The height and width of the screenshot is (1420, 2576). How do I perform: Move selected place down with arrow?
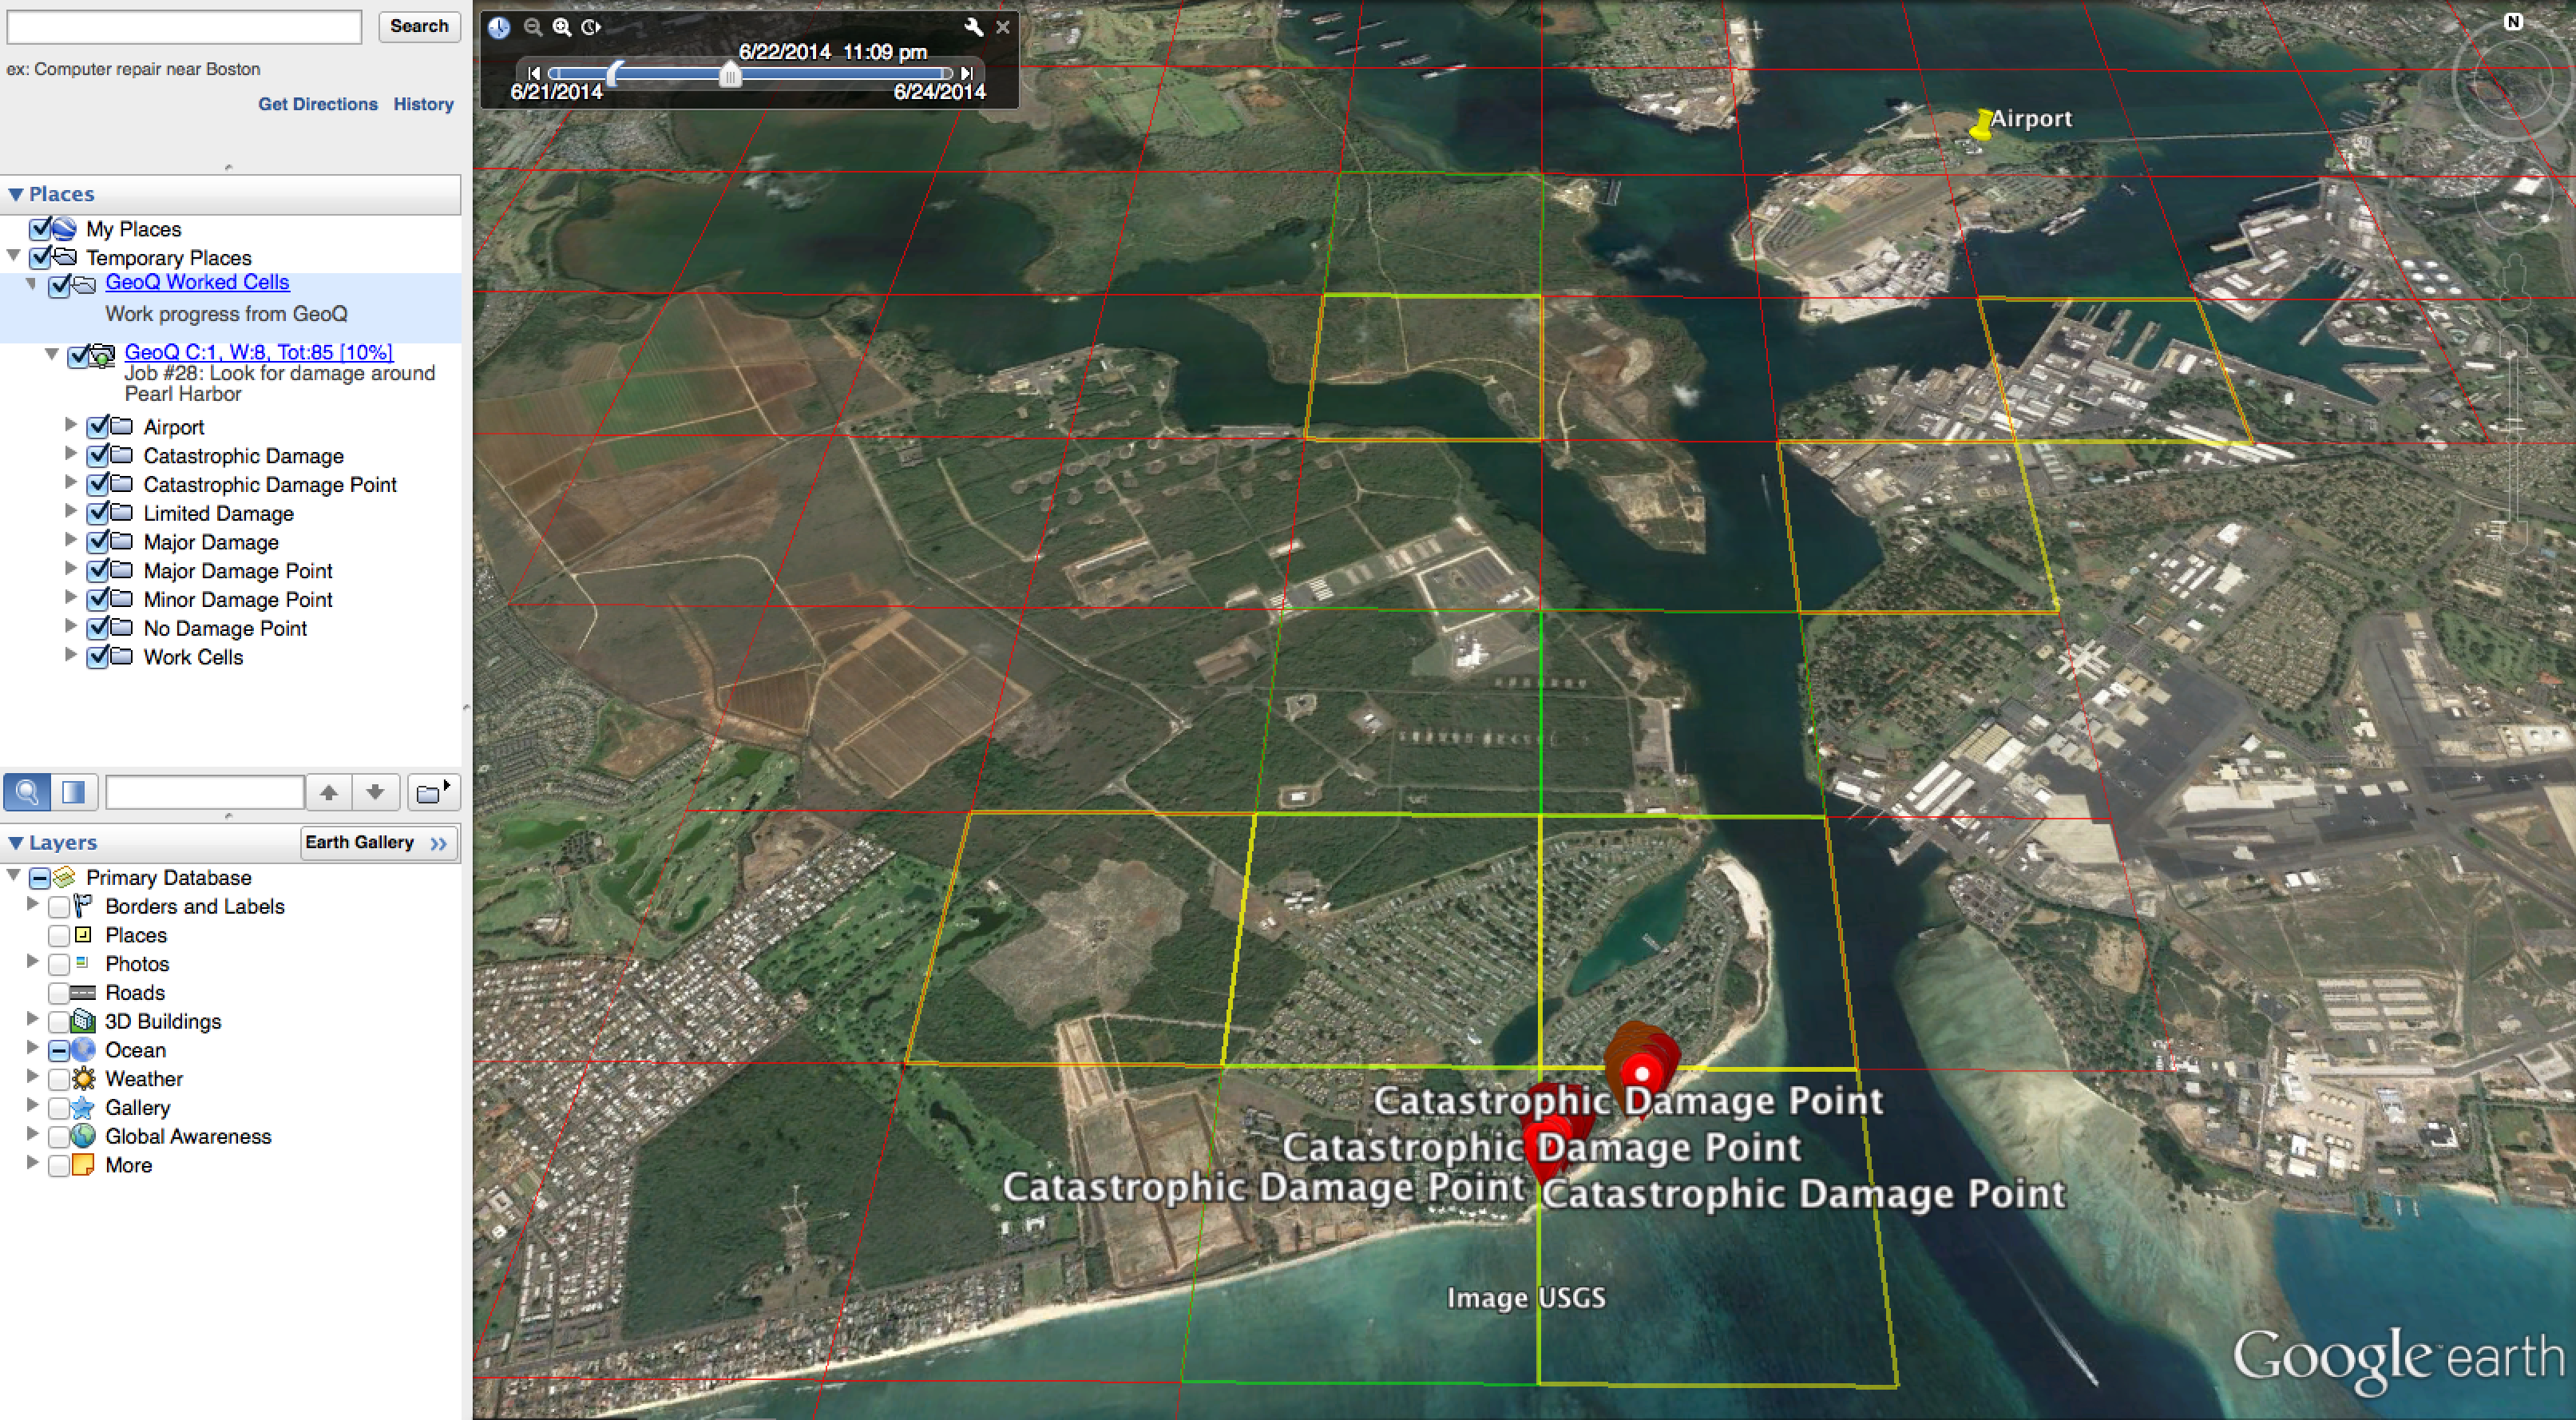(x=375, y=792)
